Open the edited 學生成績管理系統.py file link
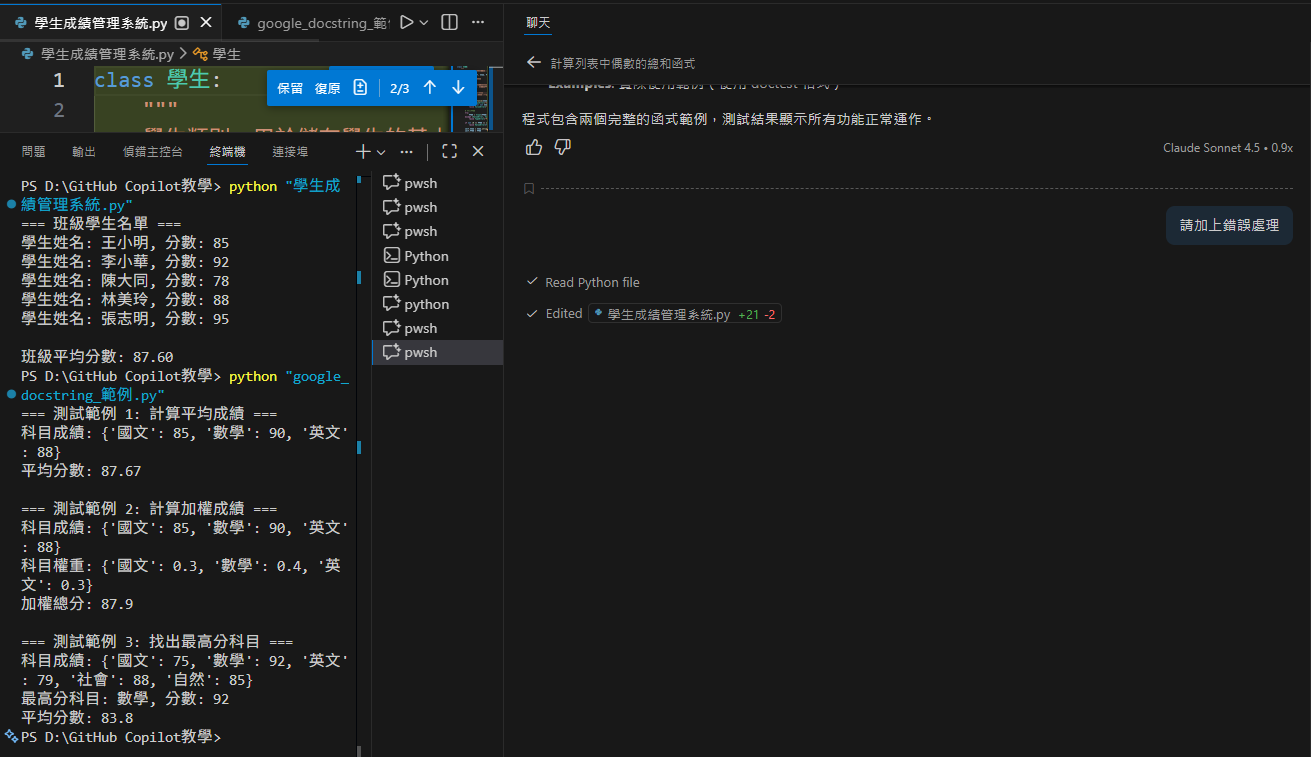 pos(668,314)
